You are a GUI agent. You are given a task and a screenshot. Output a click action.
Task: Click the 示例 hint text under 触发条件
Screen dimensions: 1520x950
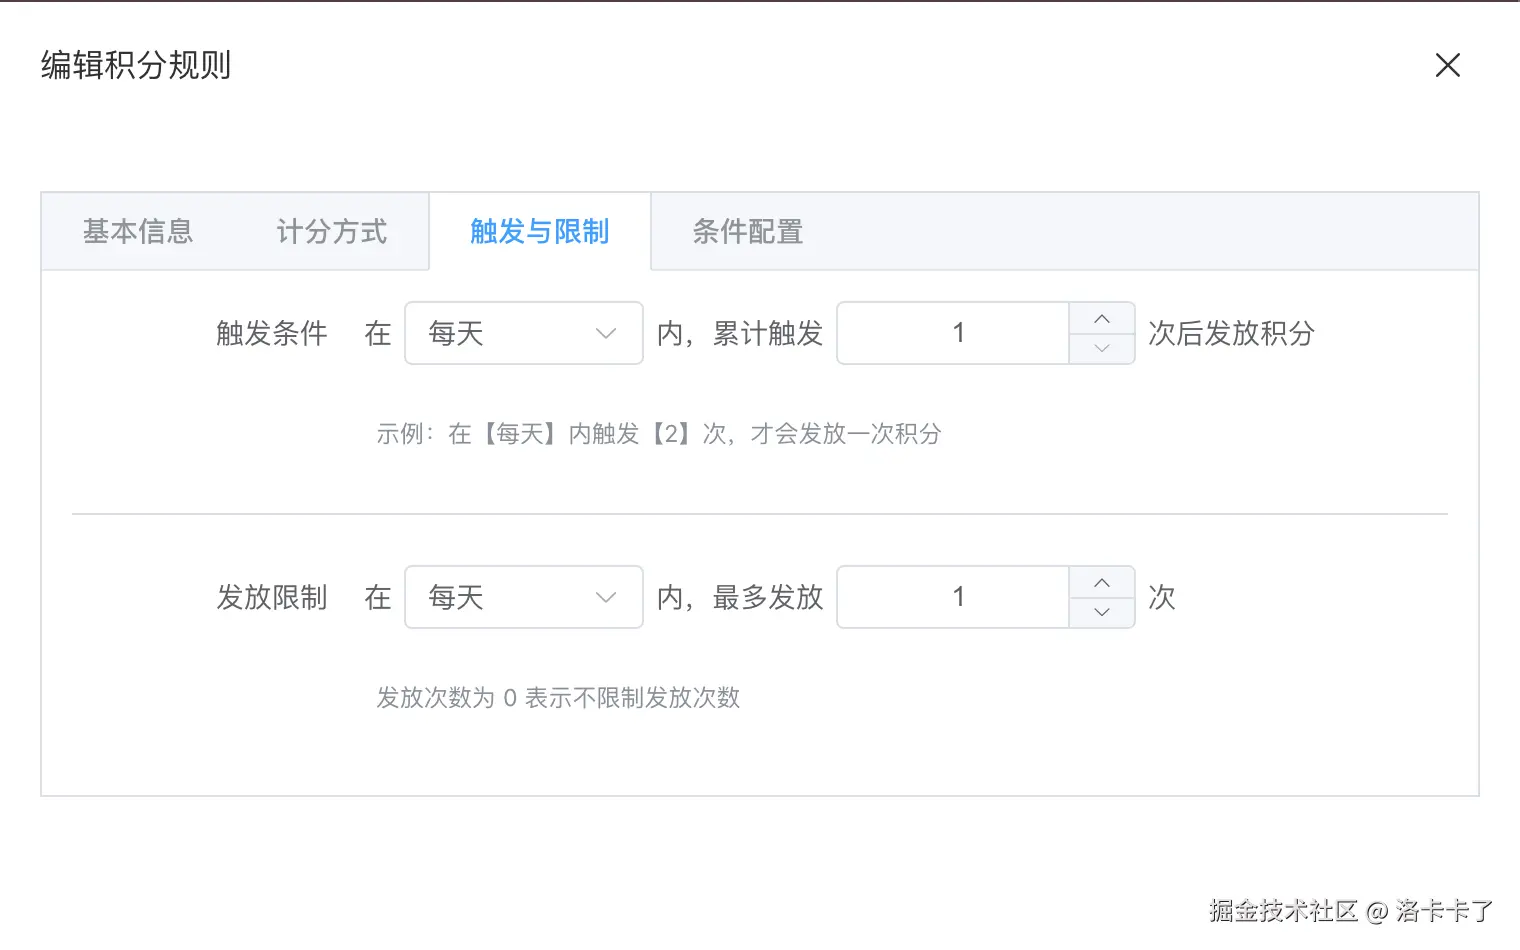click(658, 434)
